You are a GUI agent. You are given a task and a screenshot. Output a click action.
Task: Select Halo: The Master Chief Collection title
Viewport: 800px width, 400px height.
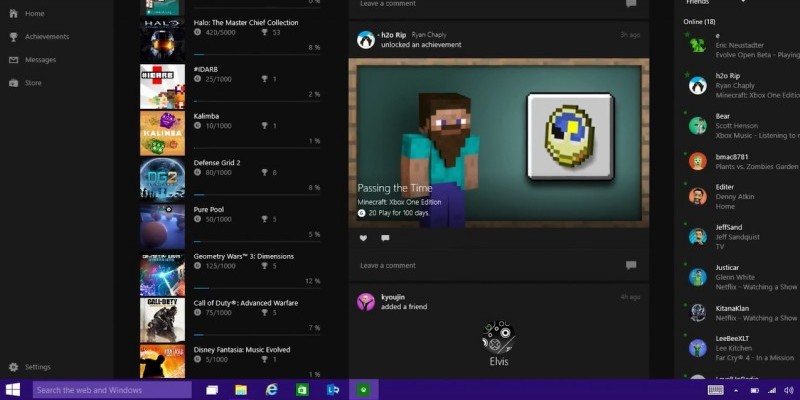[246, 22]
